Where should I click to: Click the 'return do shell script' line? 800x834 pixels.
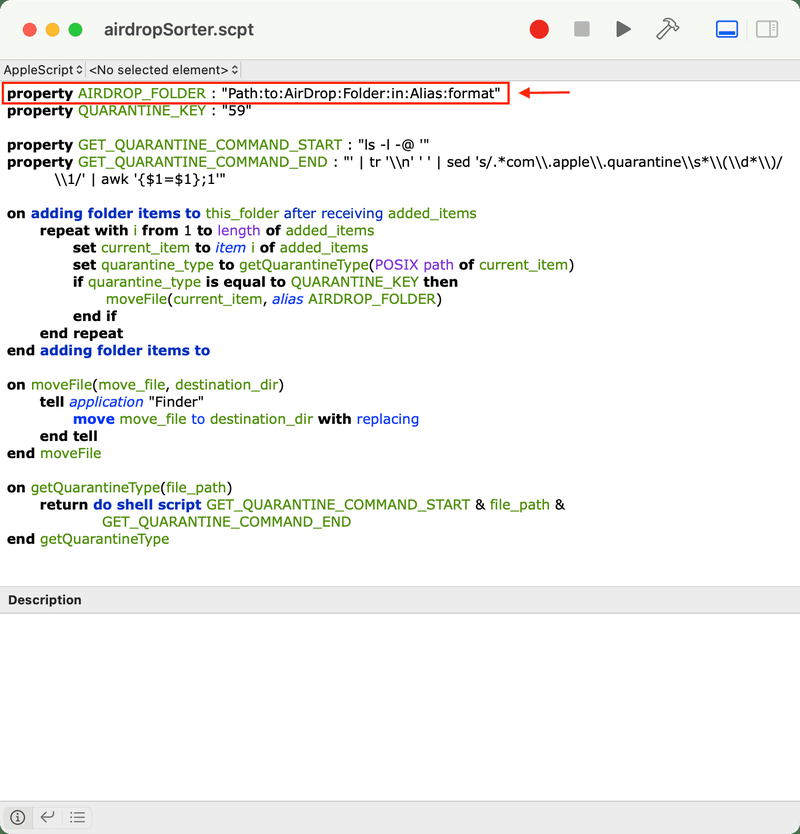pyautogui.click(x=302, y=505)
